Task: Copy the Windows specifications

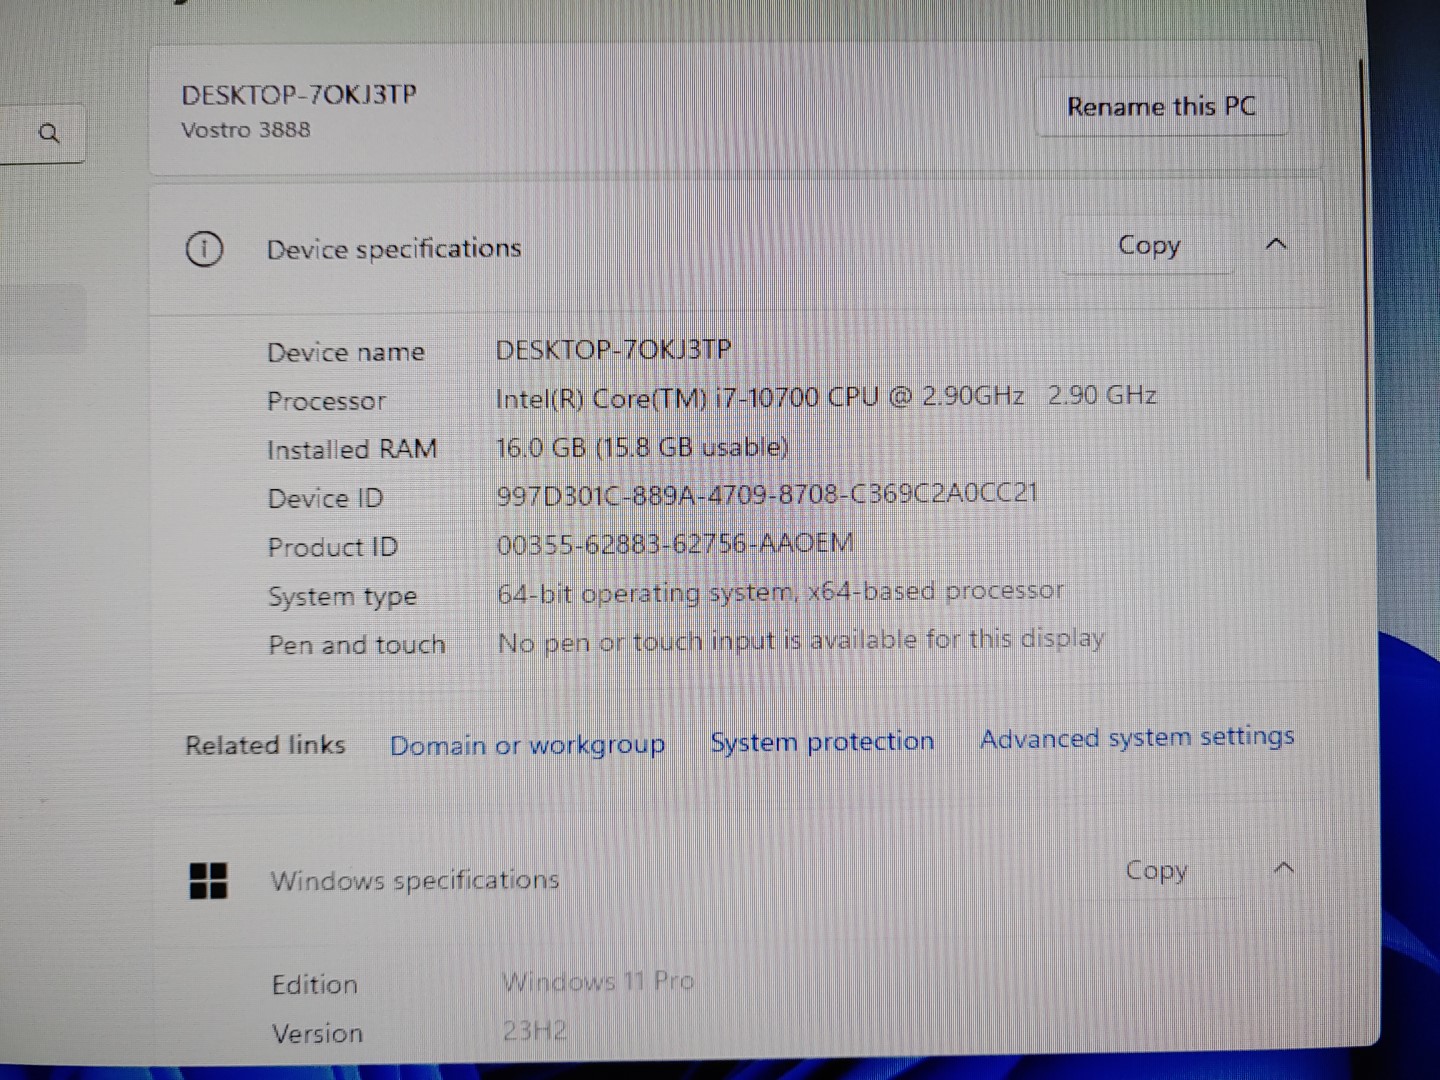Action: [x=1156, y=870]
